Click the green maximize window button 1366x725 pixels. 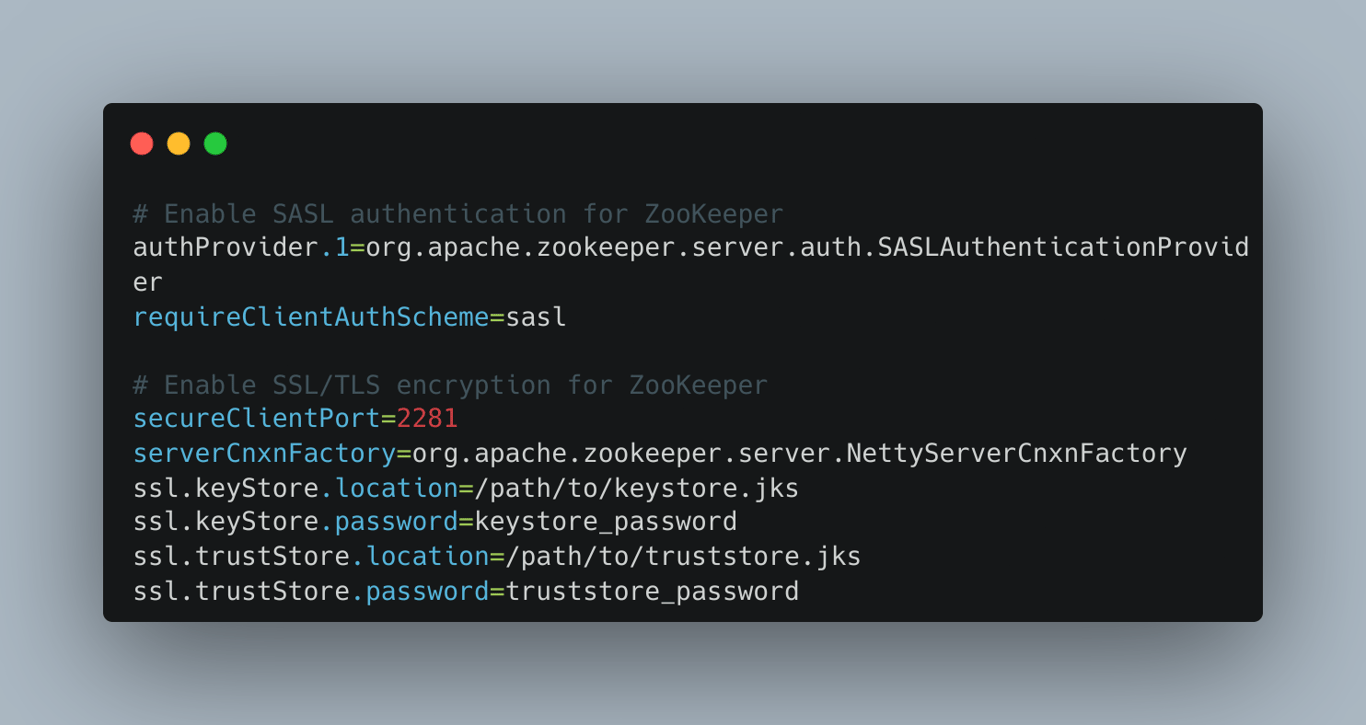(x=214, y=143)
